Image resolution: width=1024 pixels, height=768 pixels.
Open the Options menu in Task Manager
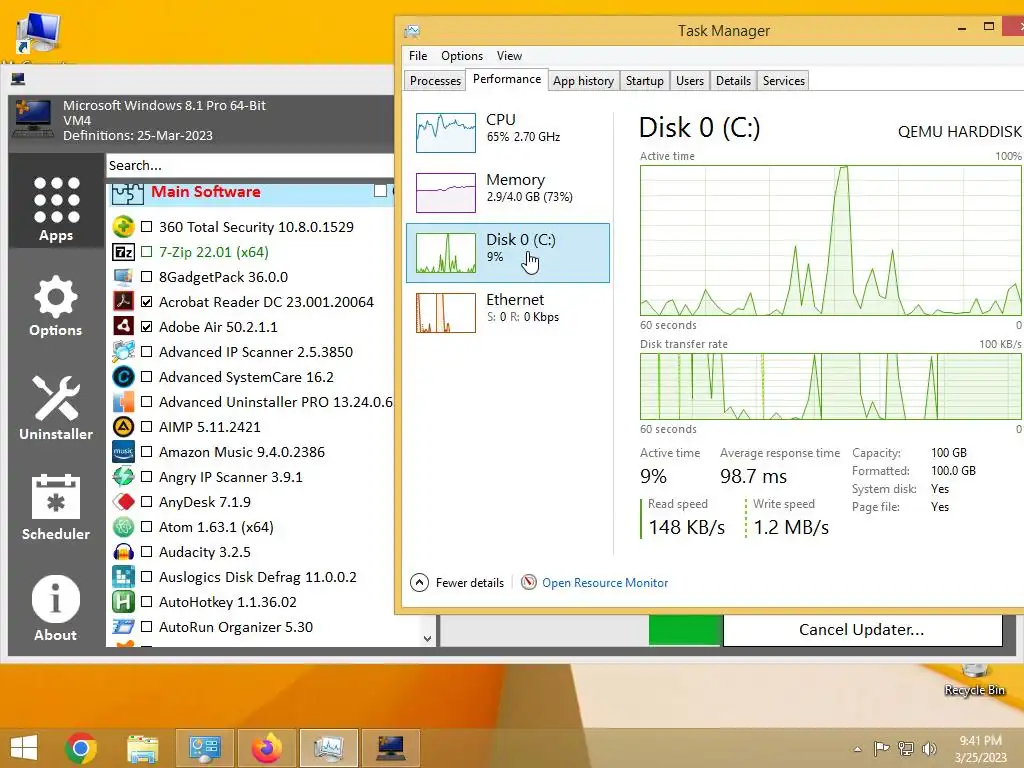coord(462,56)
